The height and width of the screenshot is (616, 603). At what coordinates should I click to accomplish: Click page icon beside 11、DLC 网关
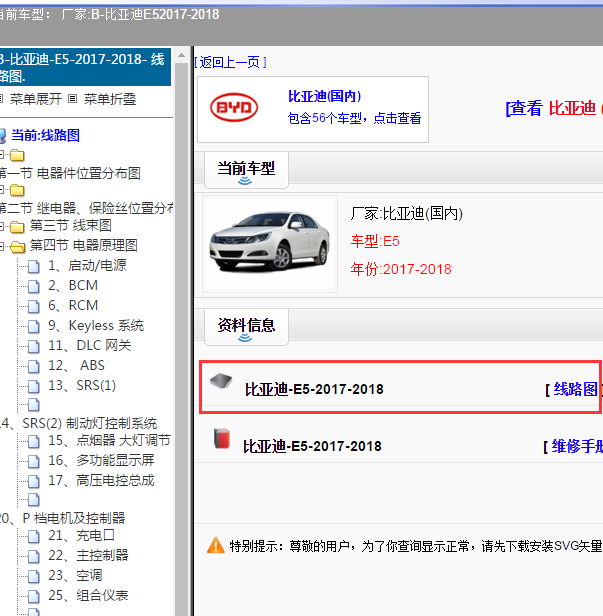point(34,346)
